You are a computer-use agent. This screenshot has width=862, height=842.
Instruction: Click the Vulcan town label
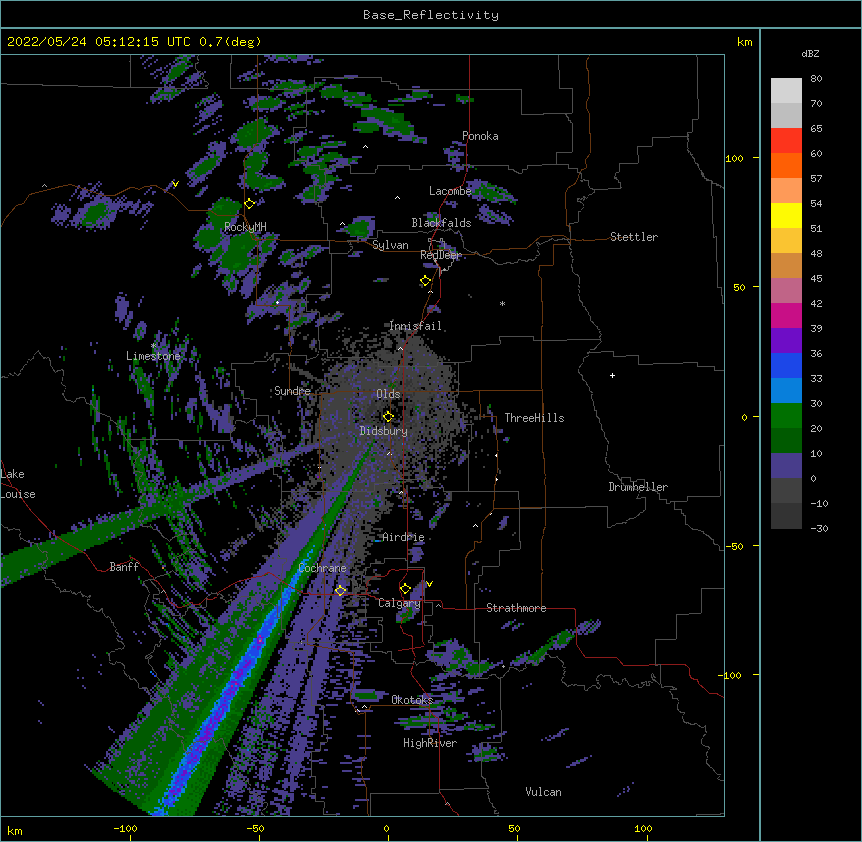[543, 792]
